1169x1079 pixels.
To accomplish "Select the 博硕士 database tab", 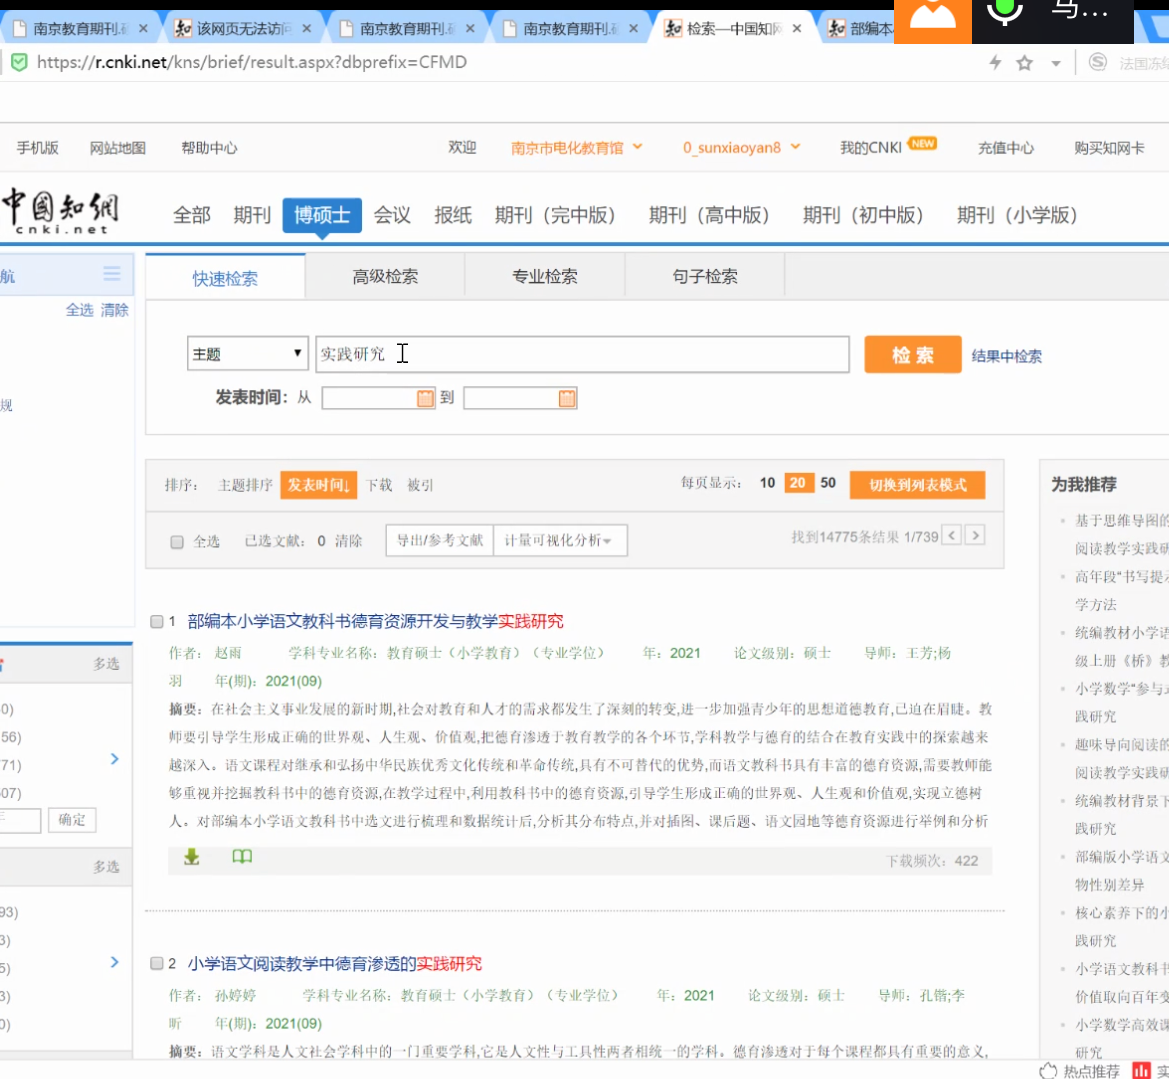I will click(x=322, y=216).
